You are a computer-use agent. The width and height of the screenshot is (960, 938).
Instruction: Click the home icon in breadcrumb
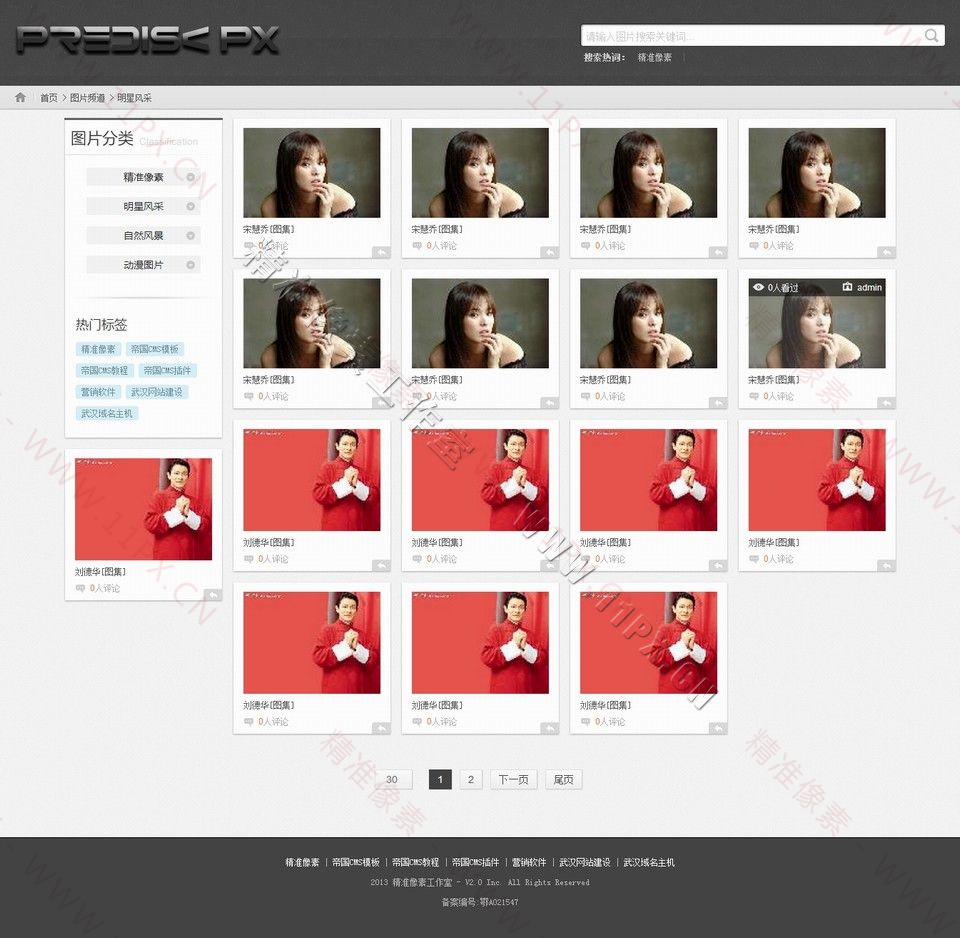20,97
